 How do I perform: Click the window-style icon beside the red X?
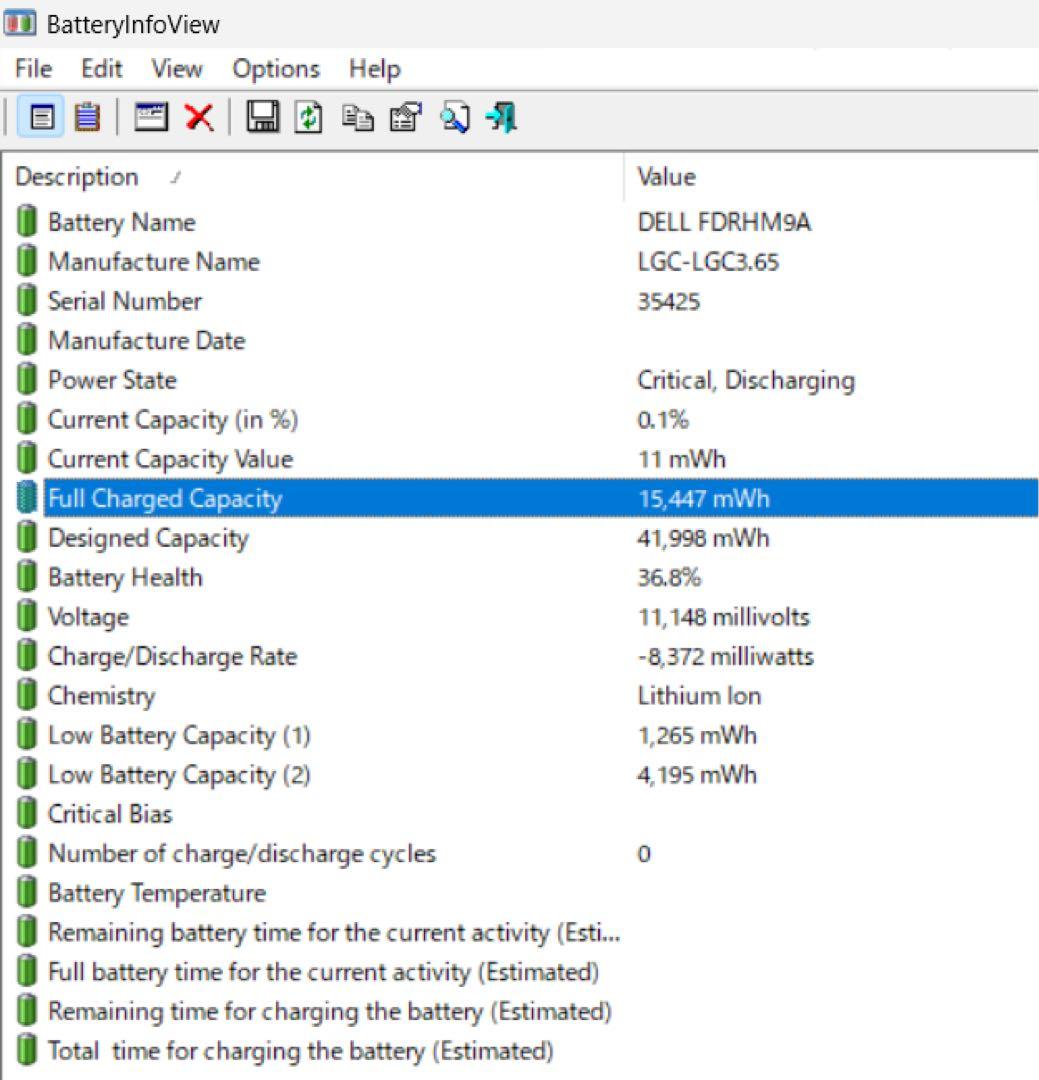(151, 118)
